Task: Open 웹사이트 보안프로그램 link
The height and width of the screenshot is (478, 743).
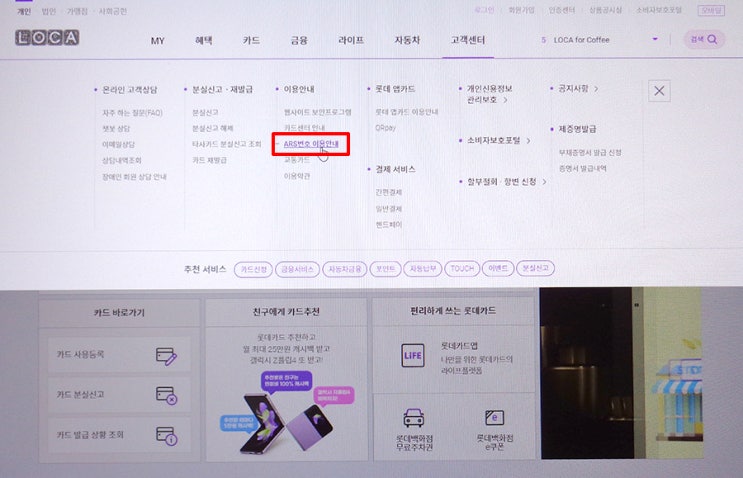Action: [317, 112]
